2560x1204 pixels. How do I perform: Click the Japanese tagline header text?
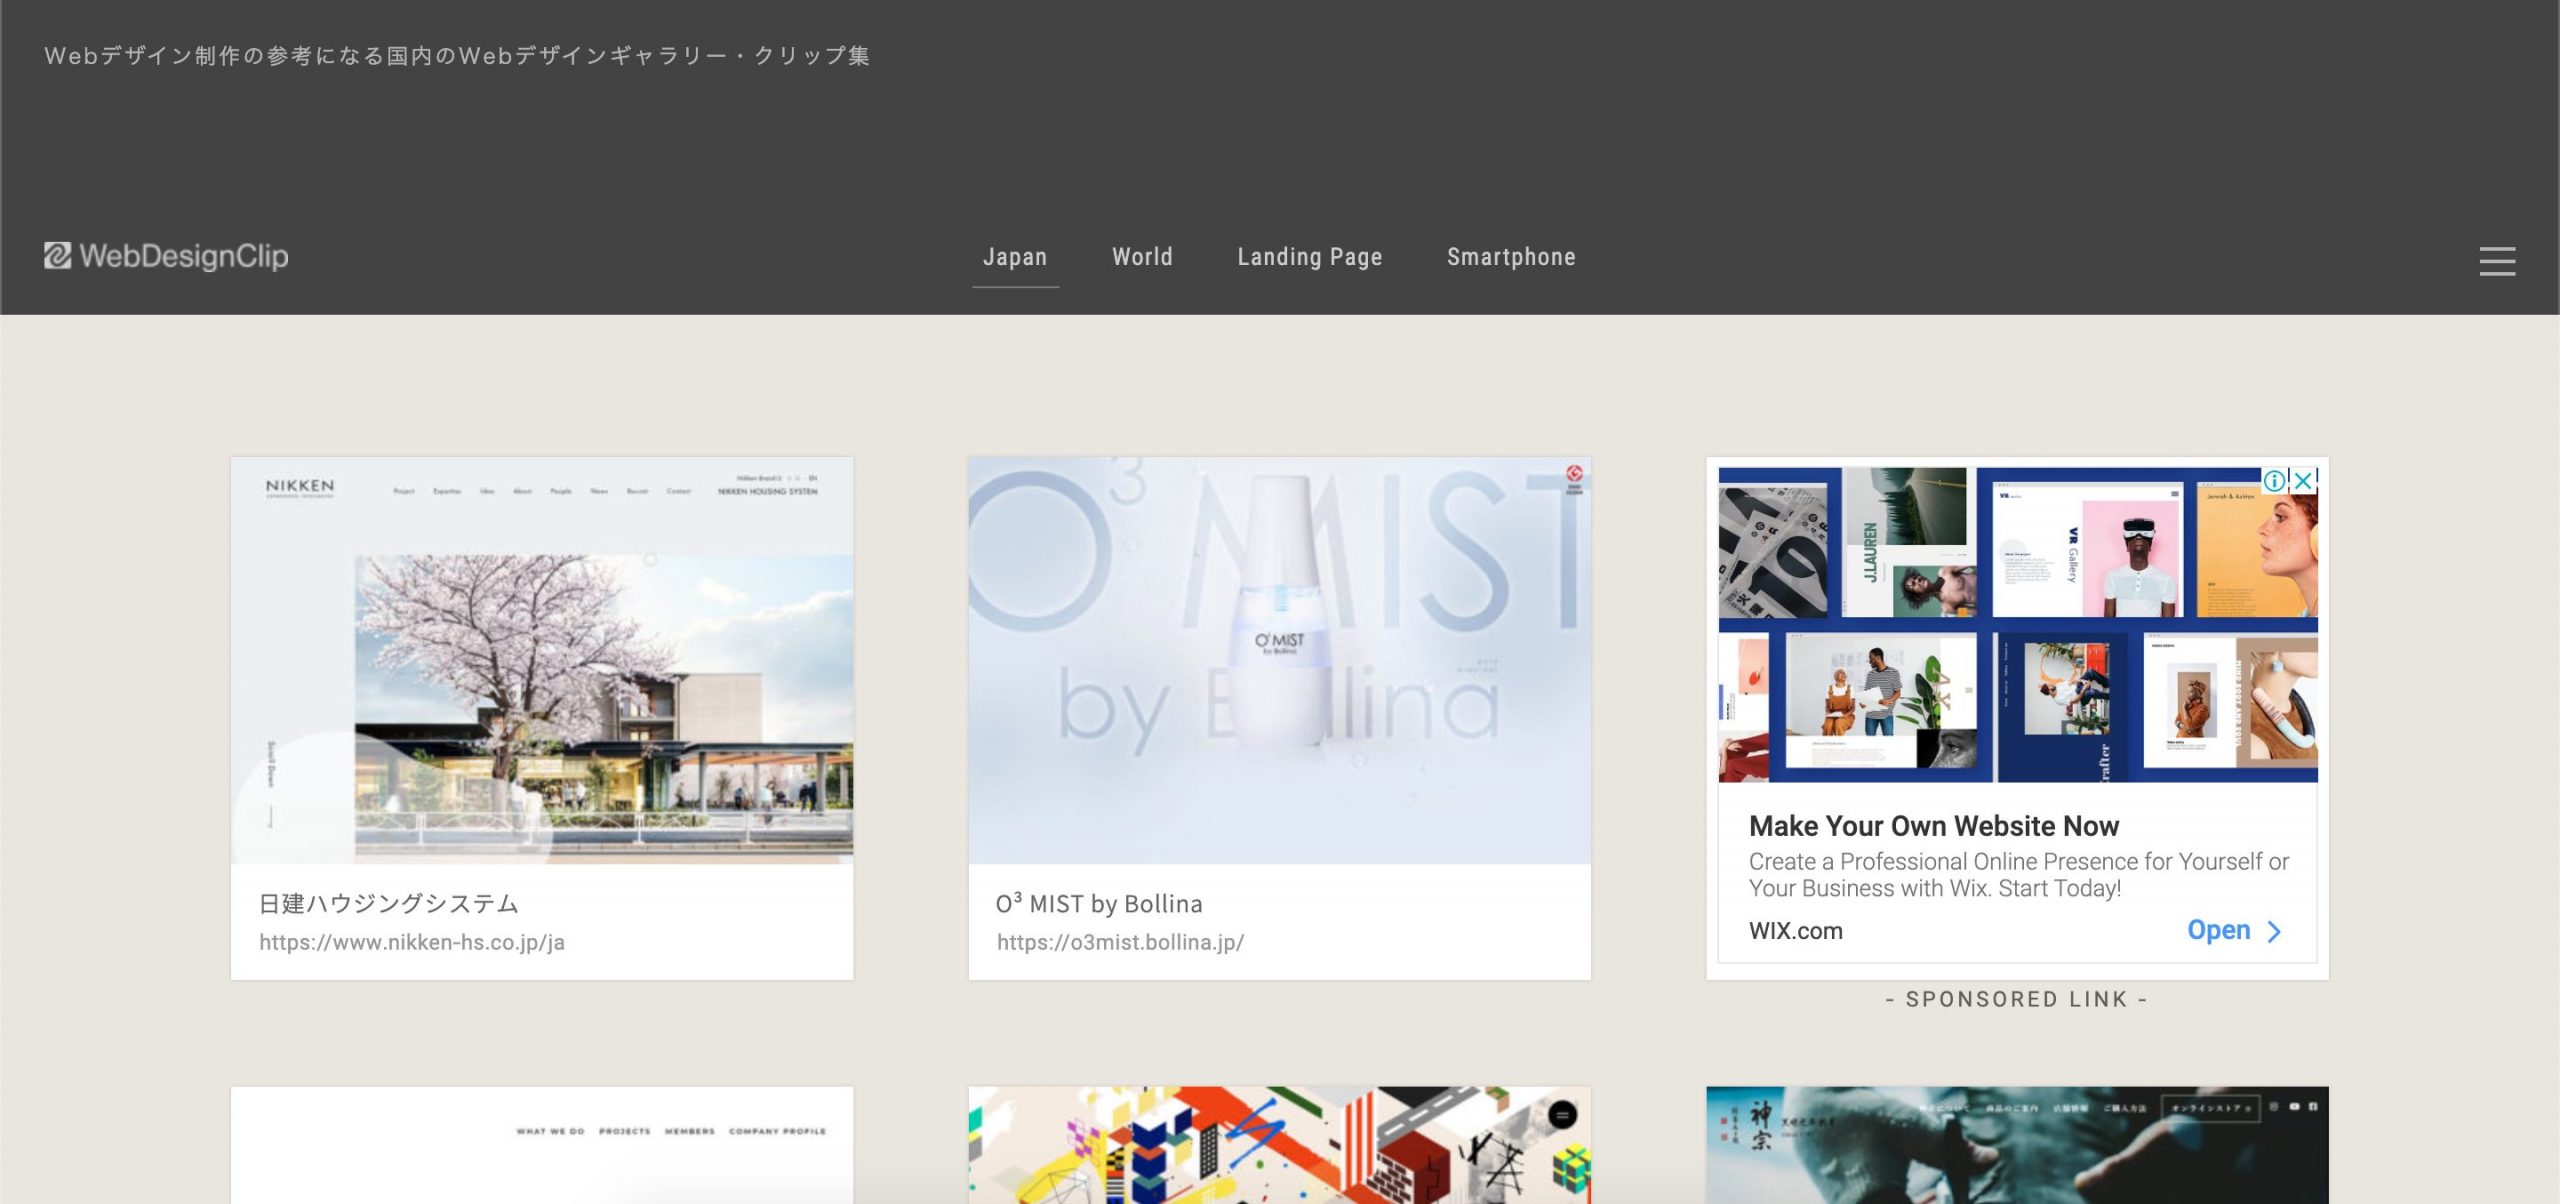(x=457, y=56)
